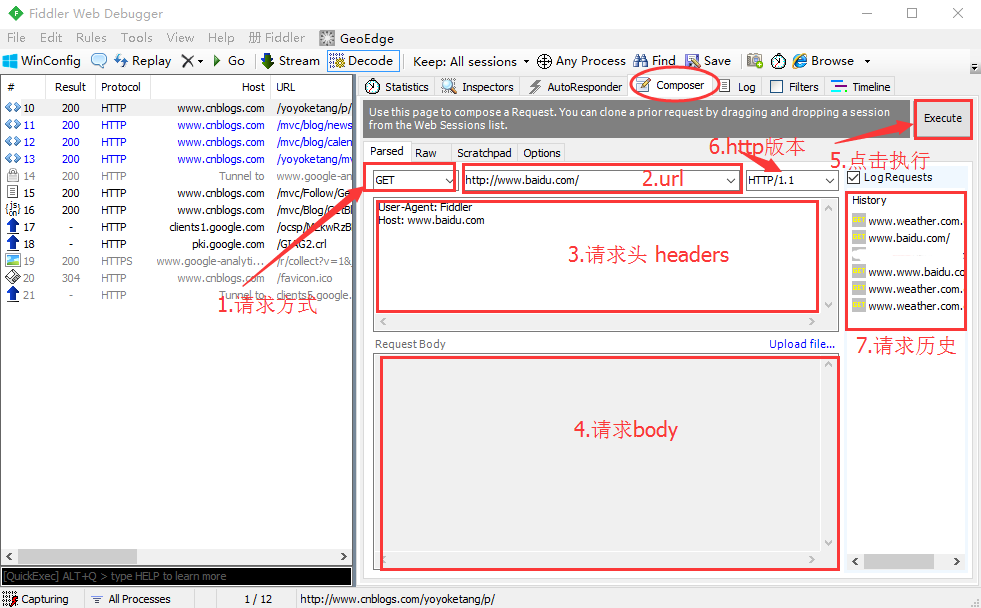This screenshot has width=981, height=608.
Task: Click the Execute button
Action: (941, 118)
